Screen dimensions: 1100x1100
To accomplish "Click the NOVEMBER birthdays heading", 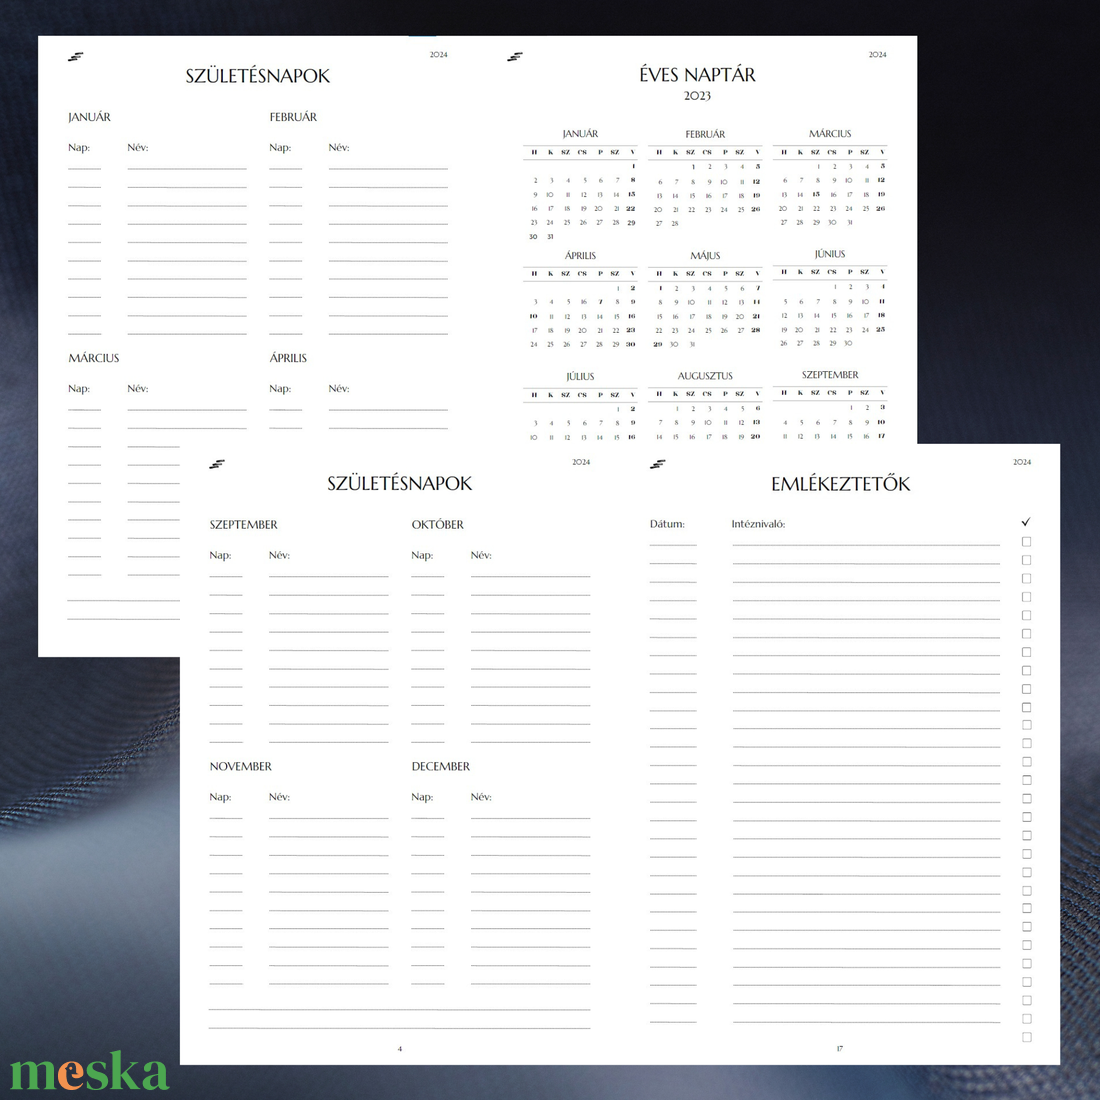I will pos(241,766).
